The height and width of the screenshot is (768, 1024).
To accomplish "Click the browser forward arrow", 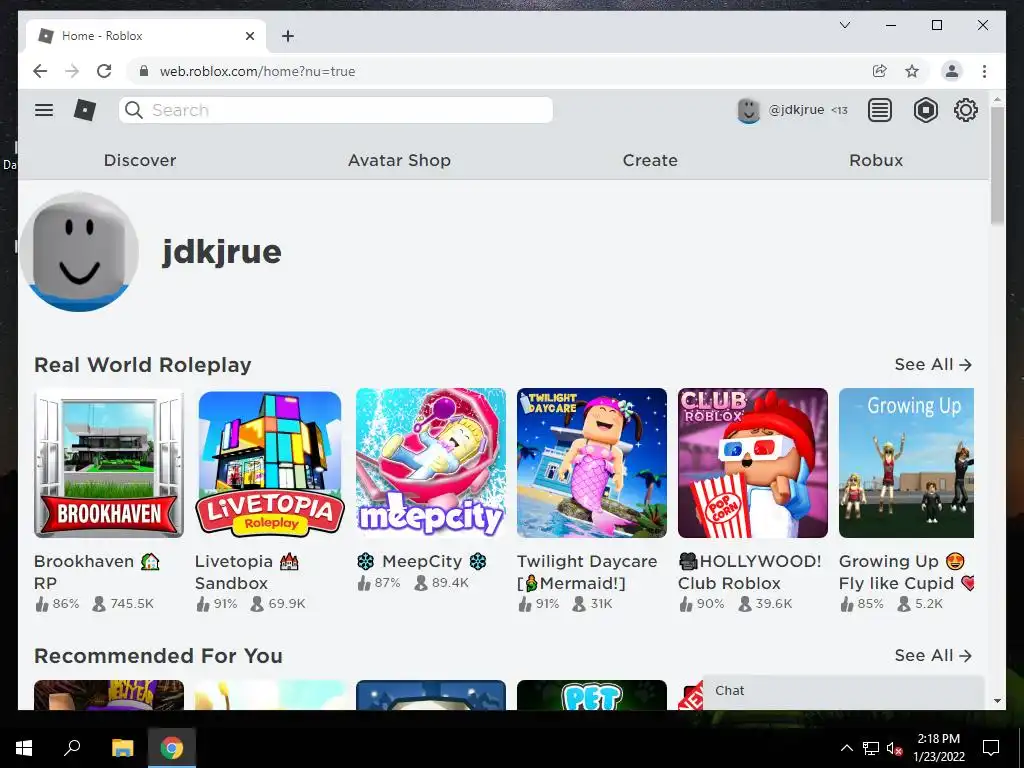I will click(x=72, y=71).
